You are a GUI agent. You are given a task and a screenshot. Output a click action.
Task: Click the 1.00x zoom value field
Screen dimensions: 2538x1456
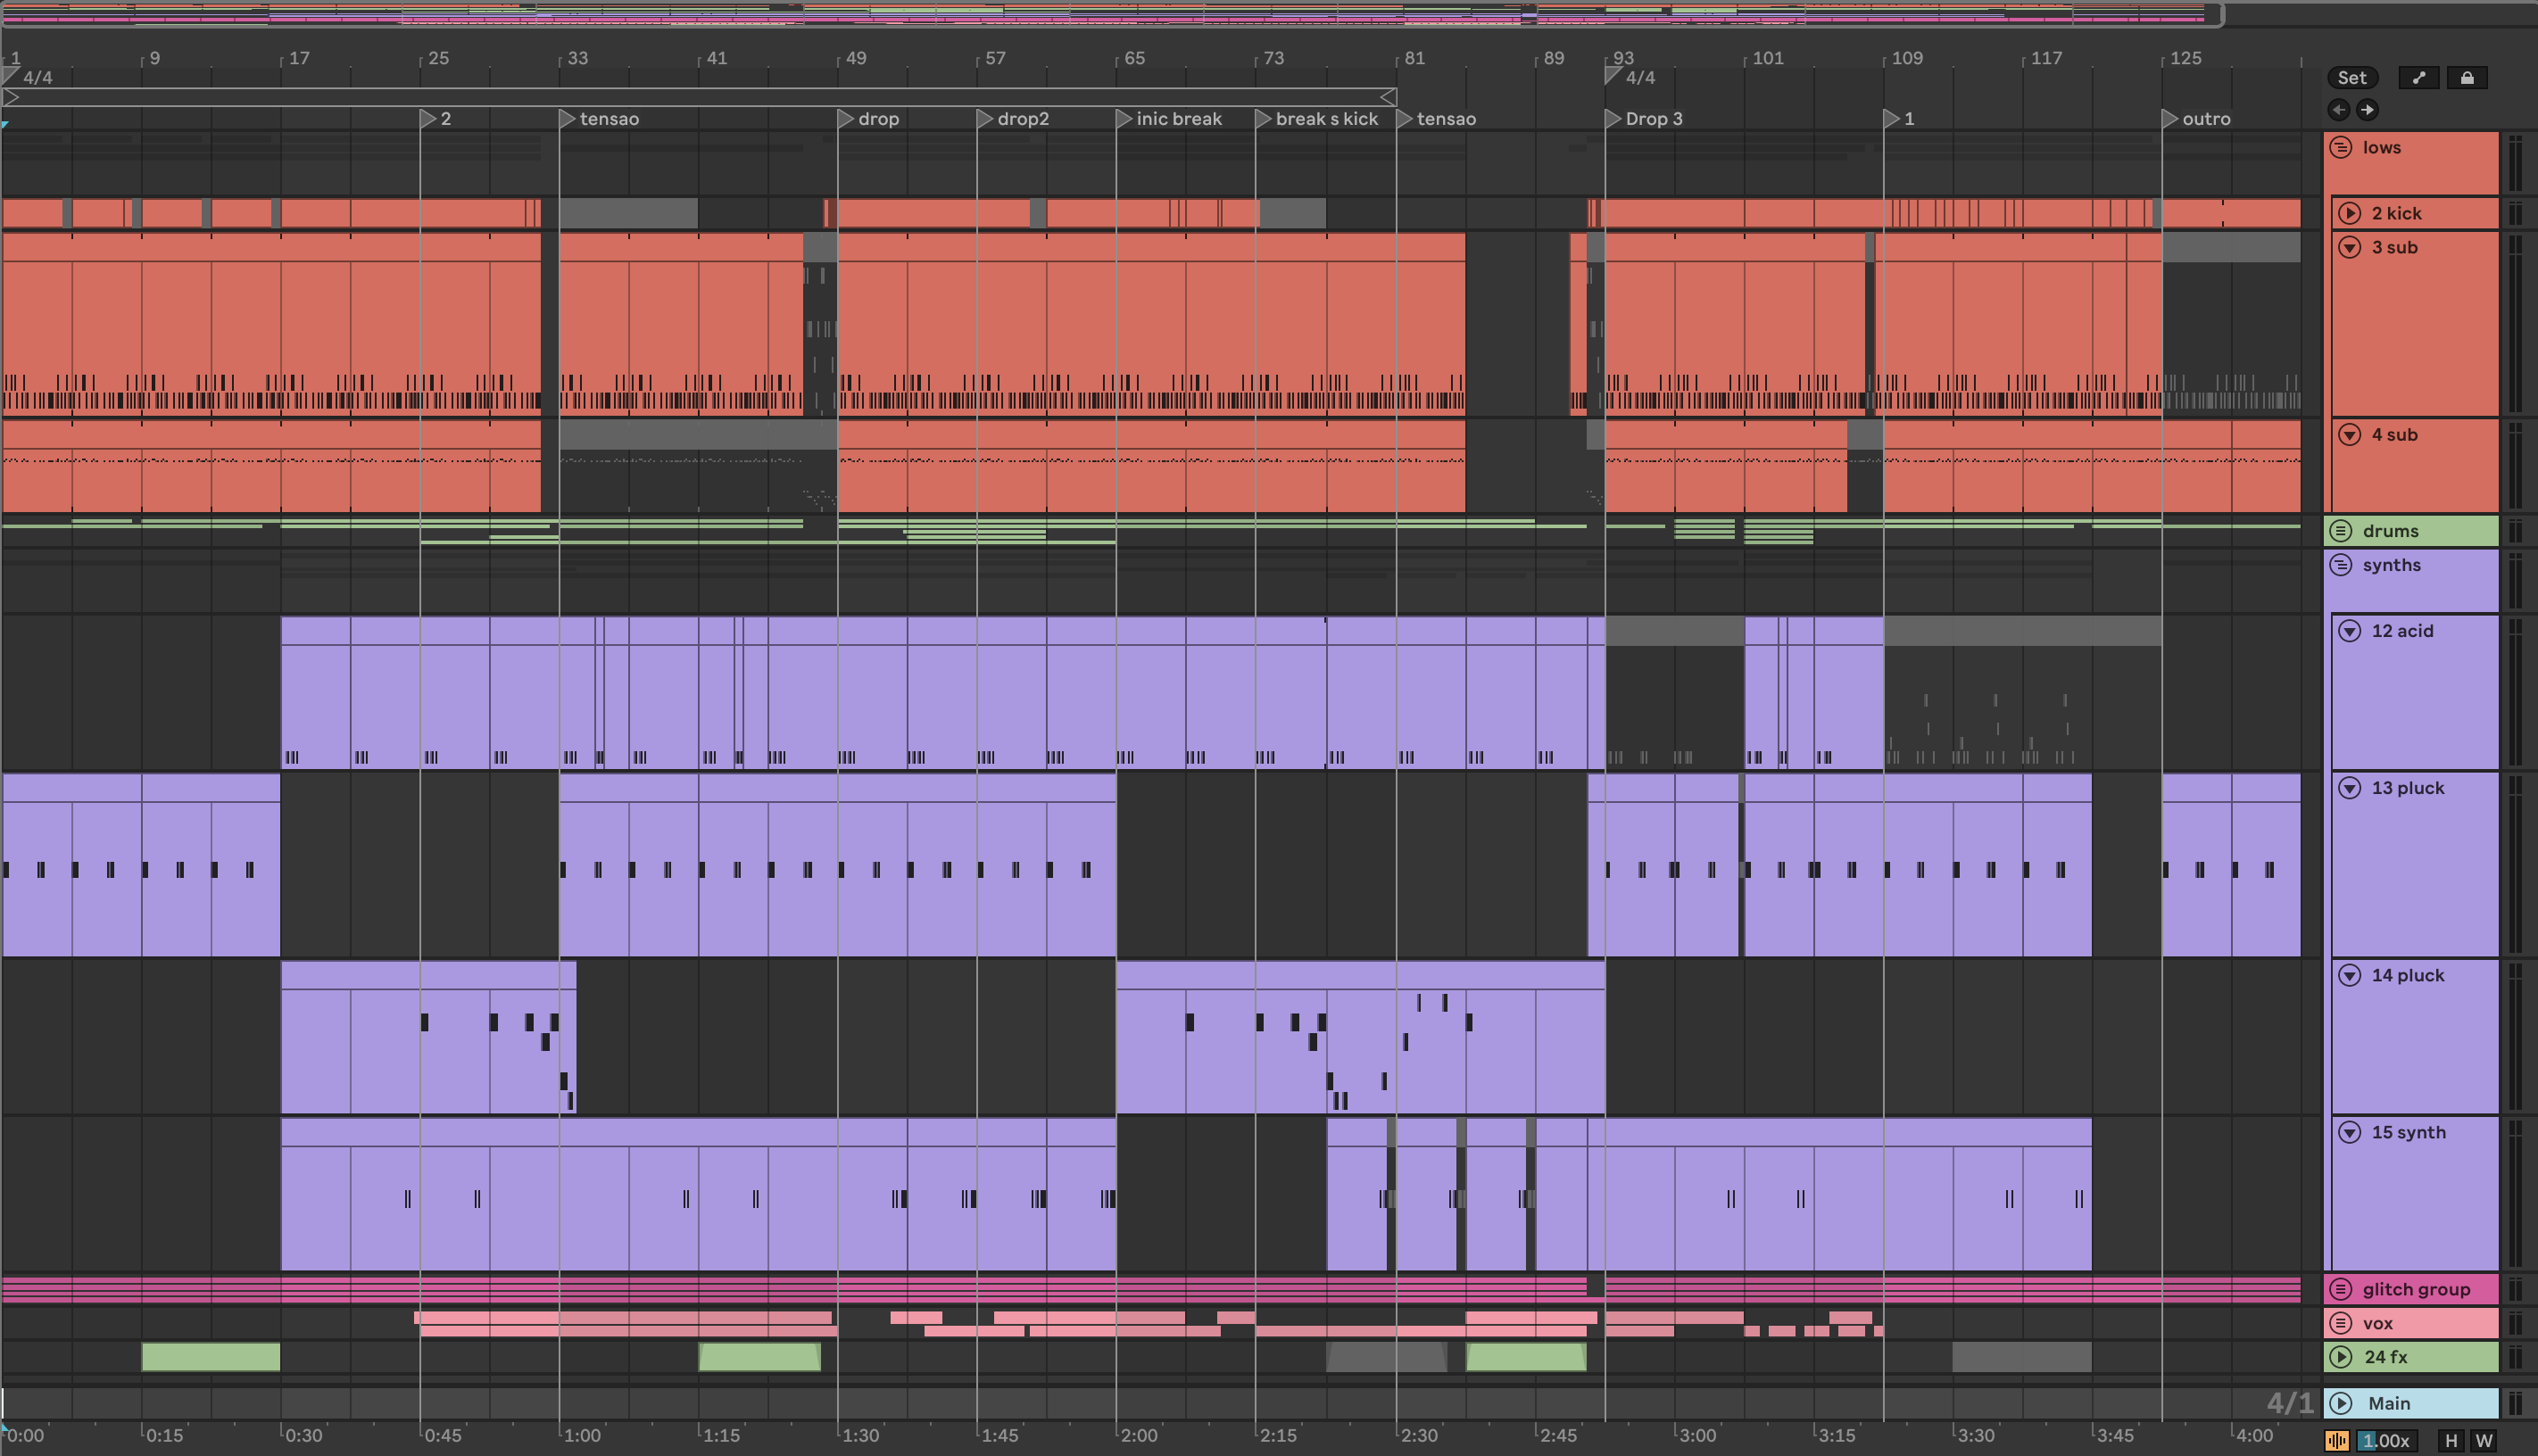tap(2385, 1441)
